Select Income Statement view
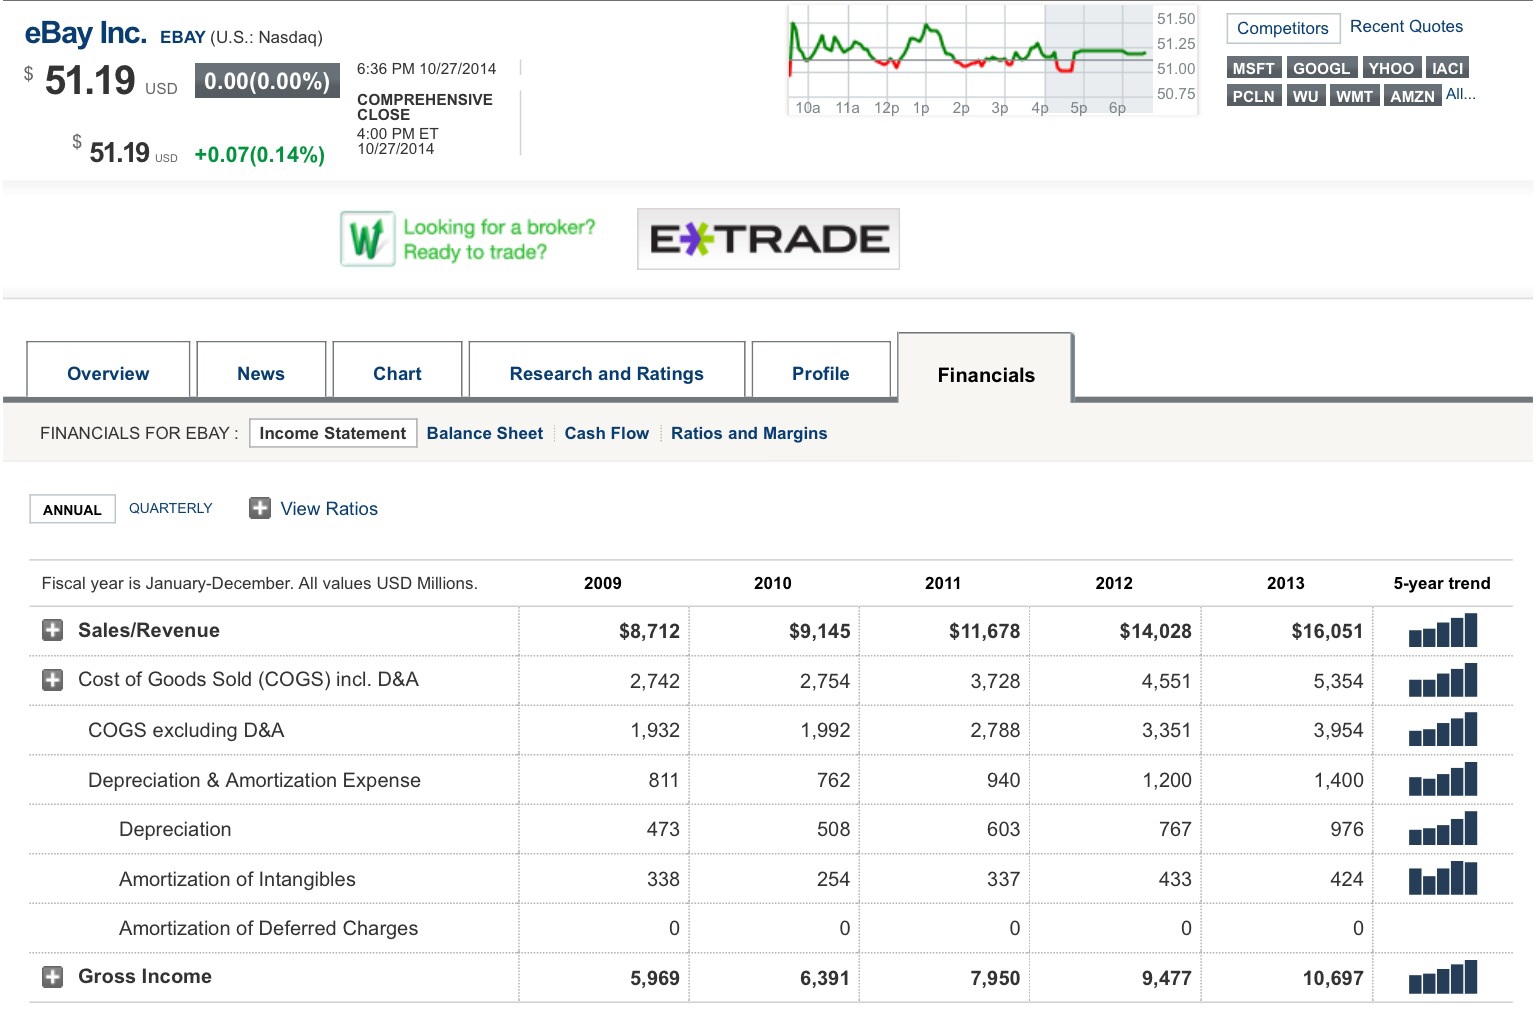The image size is (1536, 1016). pos(333,433)
